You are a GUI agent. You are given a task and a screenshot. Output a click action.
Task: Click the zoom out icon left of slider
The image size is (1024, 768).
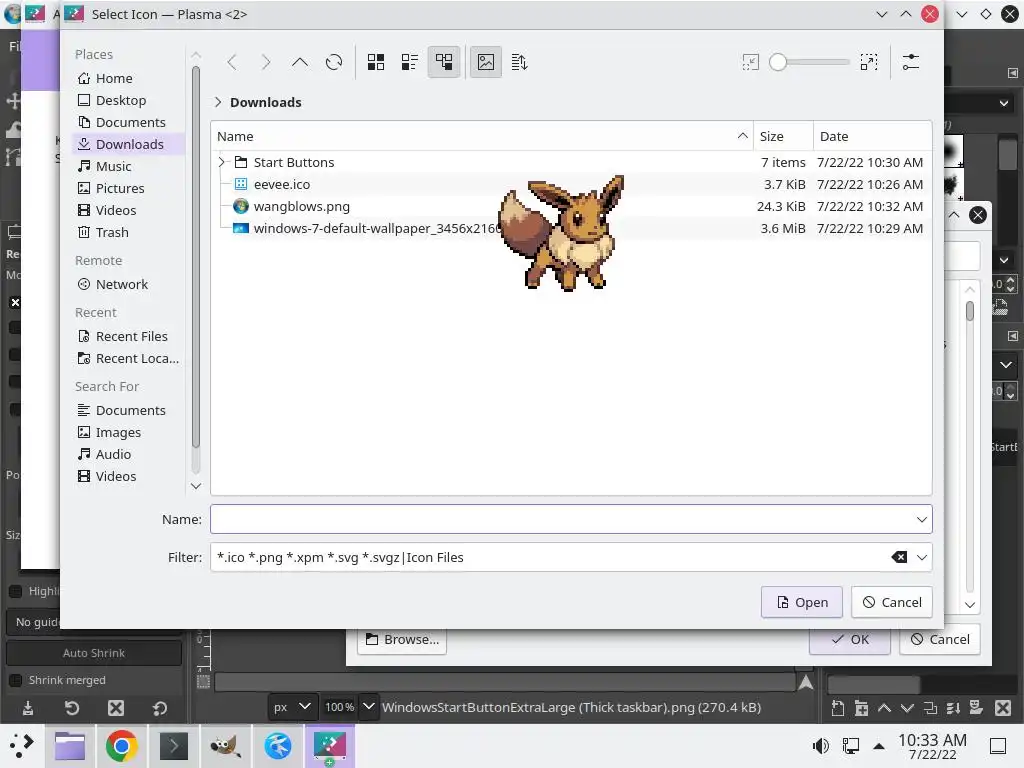coord(750,62)
